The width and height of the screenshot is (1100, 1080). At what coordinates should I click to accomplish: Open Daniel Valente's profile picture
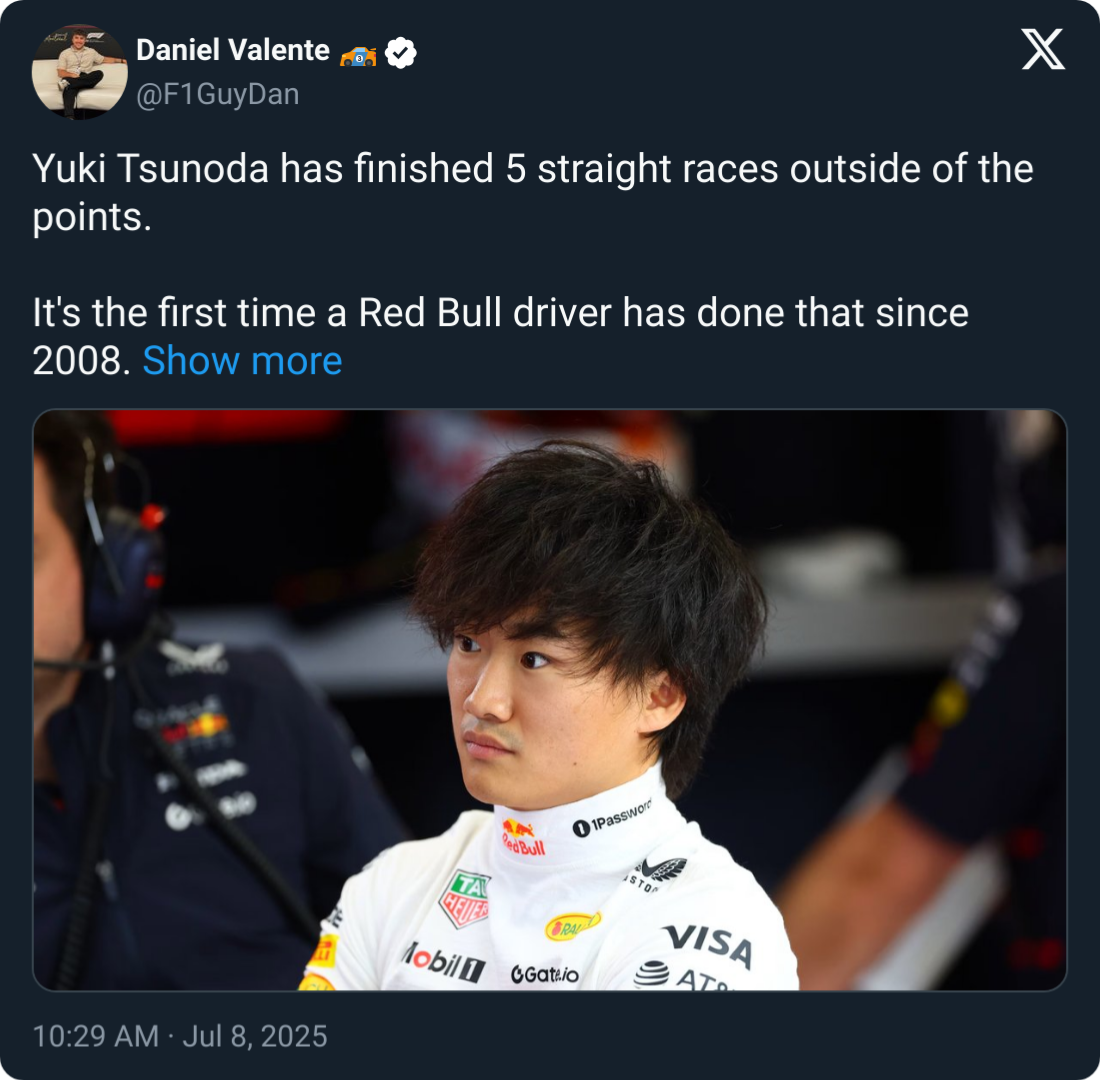(x=79, y=72)
